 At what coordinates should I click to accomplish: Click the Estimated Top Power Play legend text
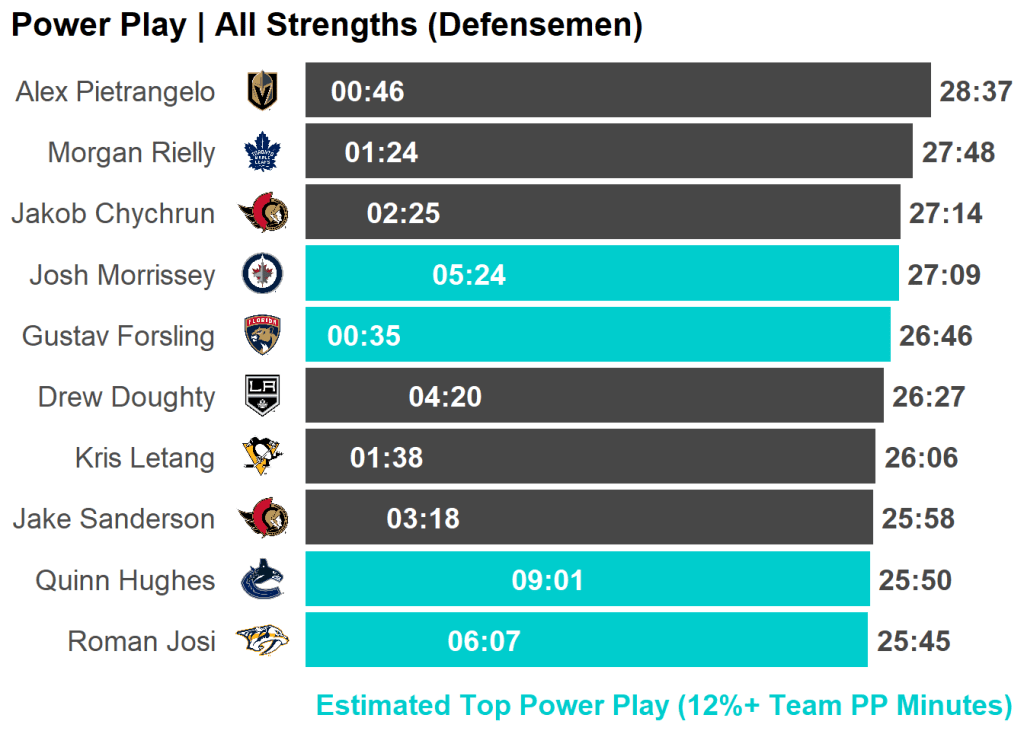click(664, 705)
